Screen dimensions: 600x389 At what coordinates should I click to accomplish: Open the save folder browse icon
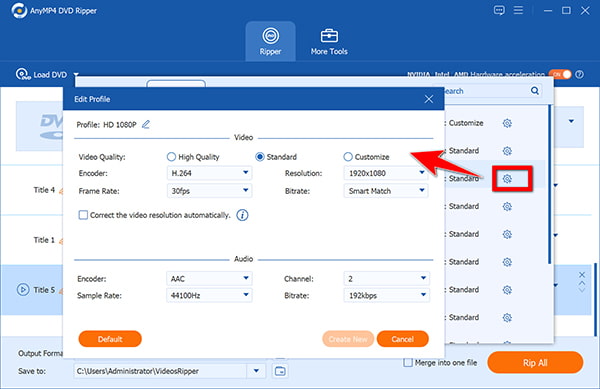click(x=280, y=371)
